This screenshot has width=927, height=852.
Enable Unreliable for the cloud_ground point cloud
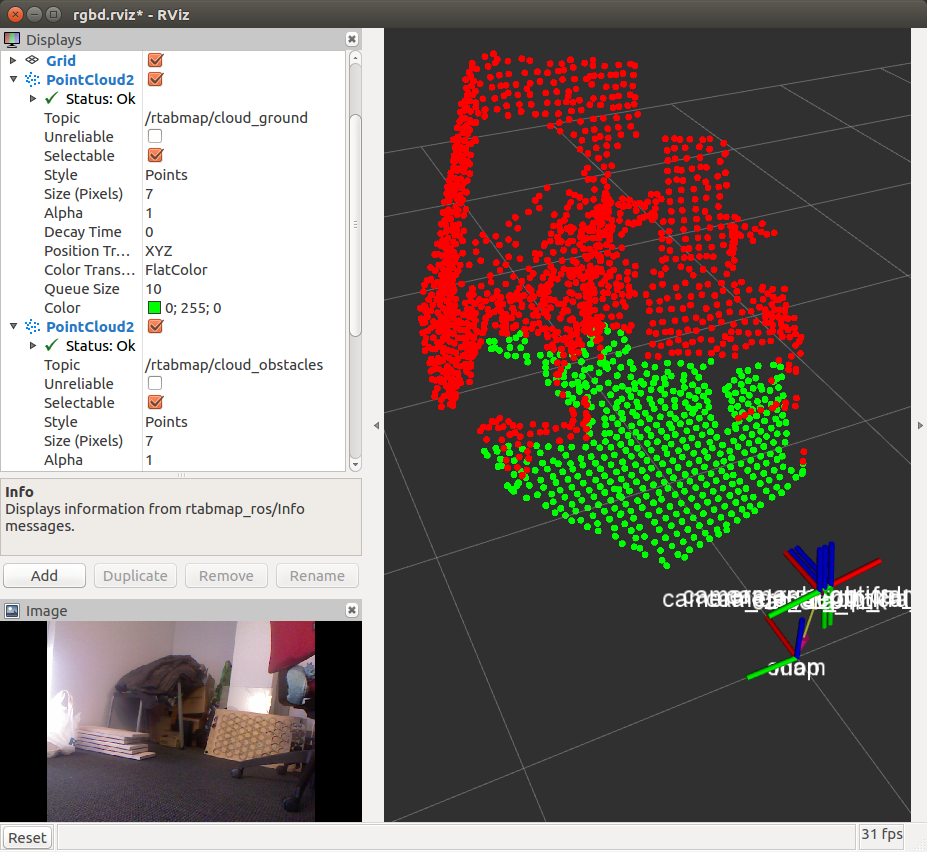(155, 137)
